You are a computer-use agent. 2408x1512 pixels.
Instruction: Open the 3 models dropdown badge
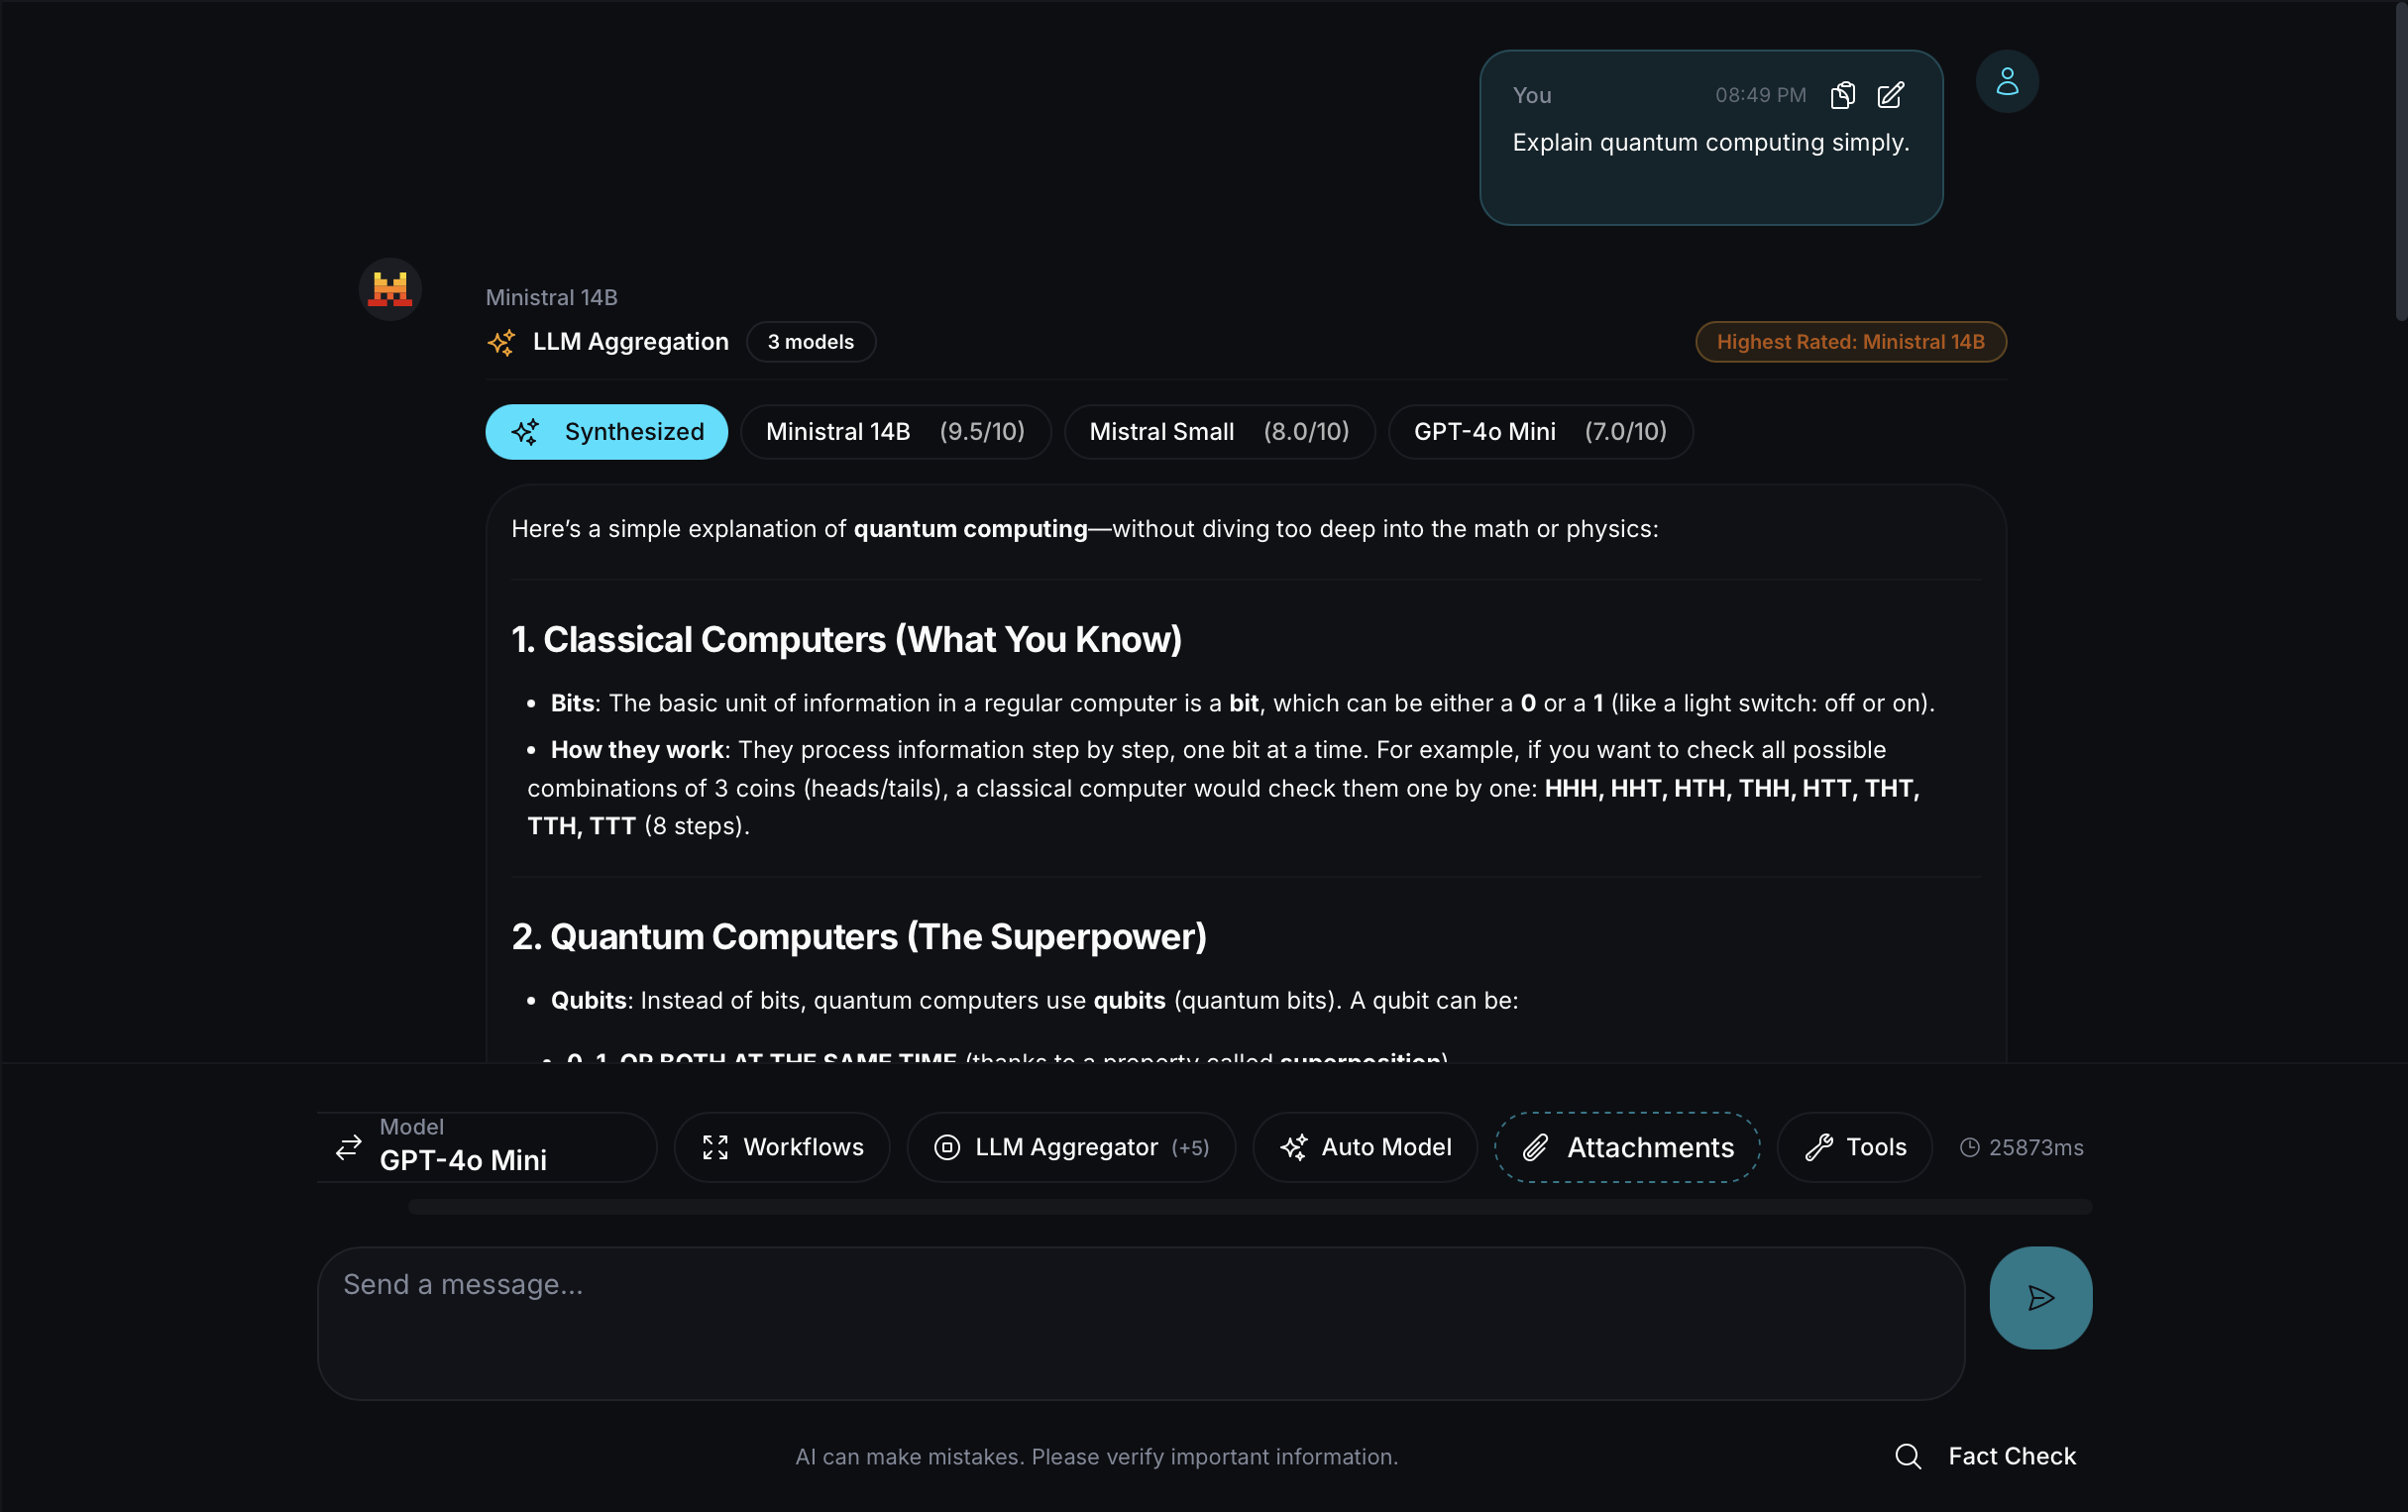click(x=810, y=341)
